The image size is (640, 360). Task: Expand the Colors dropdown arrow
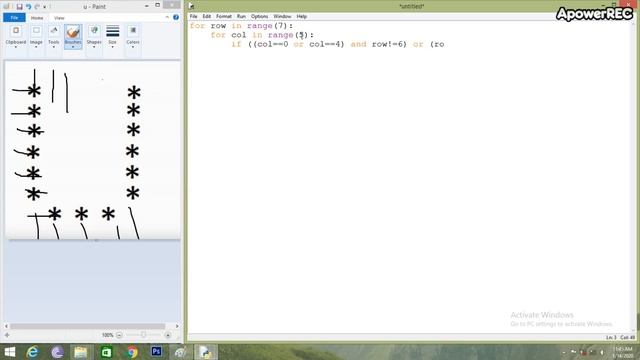[x=133, y=47]
